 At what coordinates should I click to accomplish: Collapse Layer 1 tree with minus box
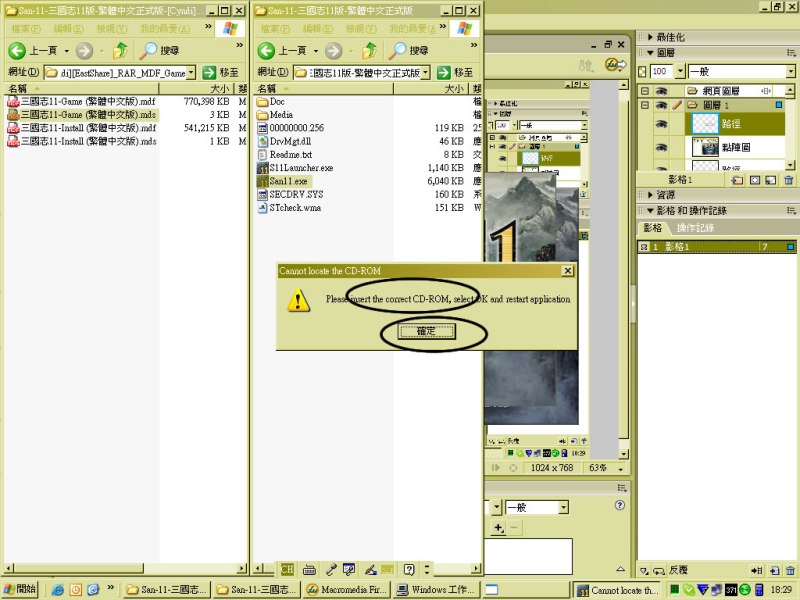click(644, 105)
